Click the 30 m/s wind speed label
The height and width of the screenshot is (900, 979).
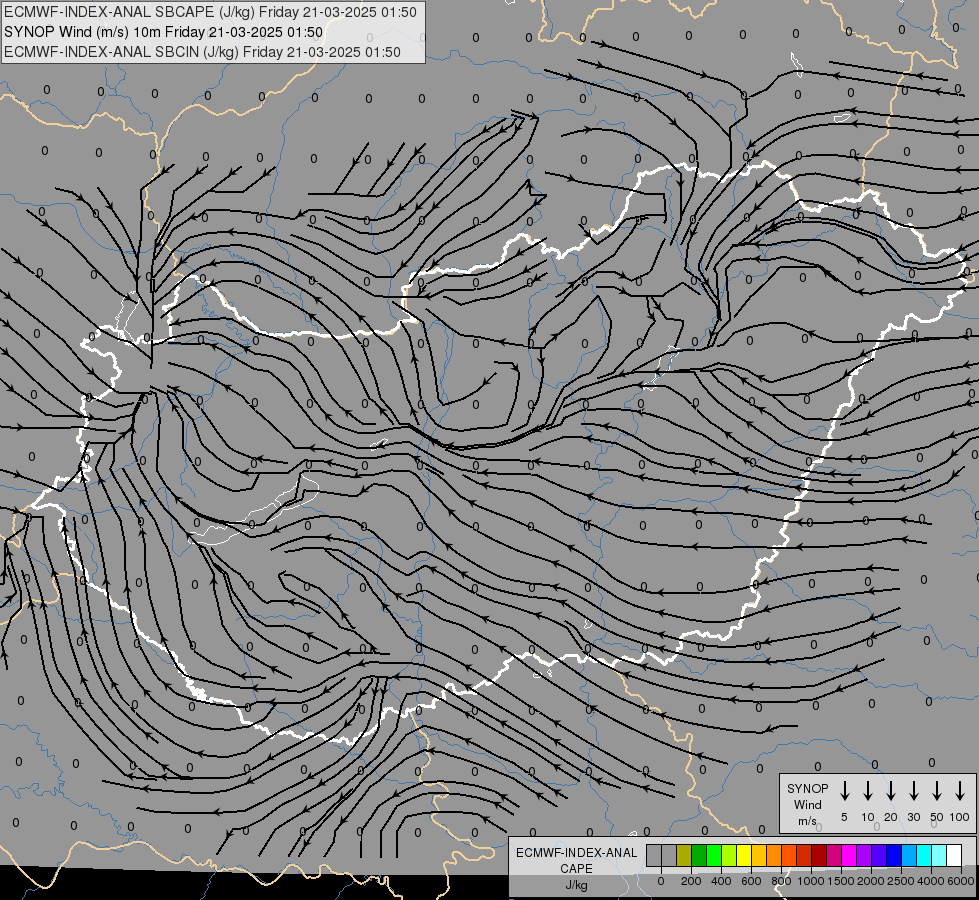tap(913, 817)
